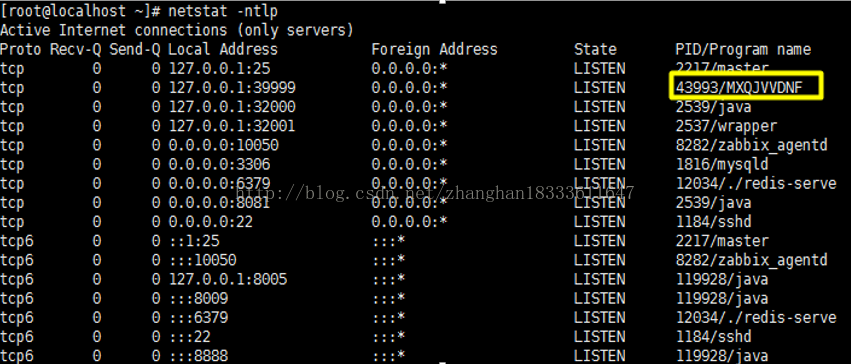Image resolution: width=851 pixels, height=364 pixels.
Task: Select local address ':::10050'
Action: (x=202, y=260)
